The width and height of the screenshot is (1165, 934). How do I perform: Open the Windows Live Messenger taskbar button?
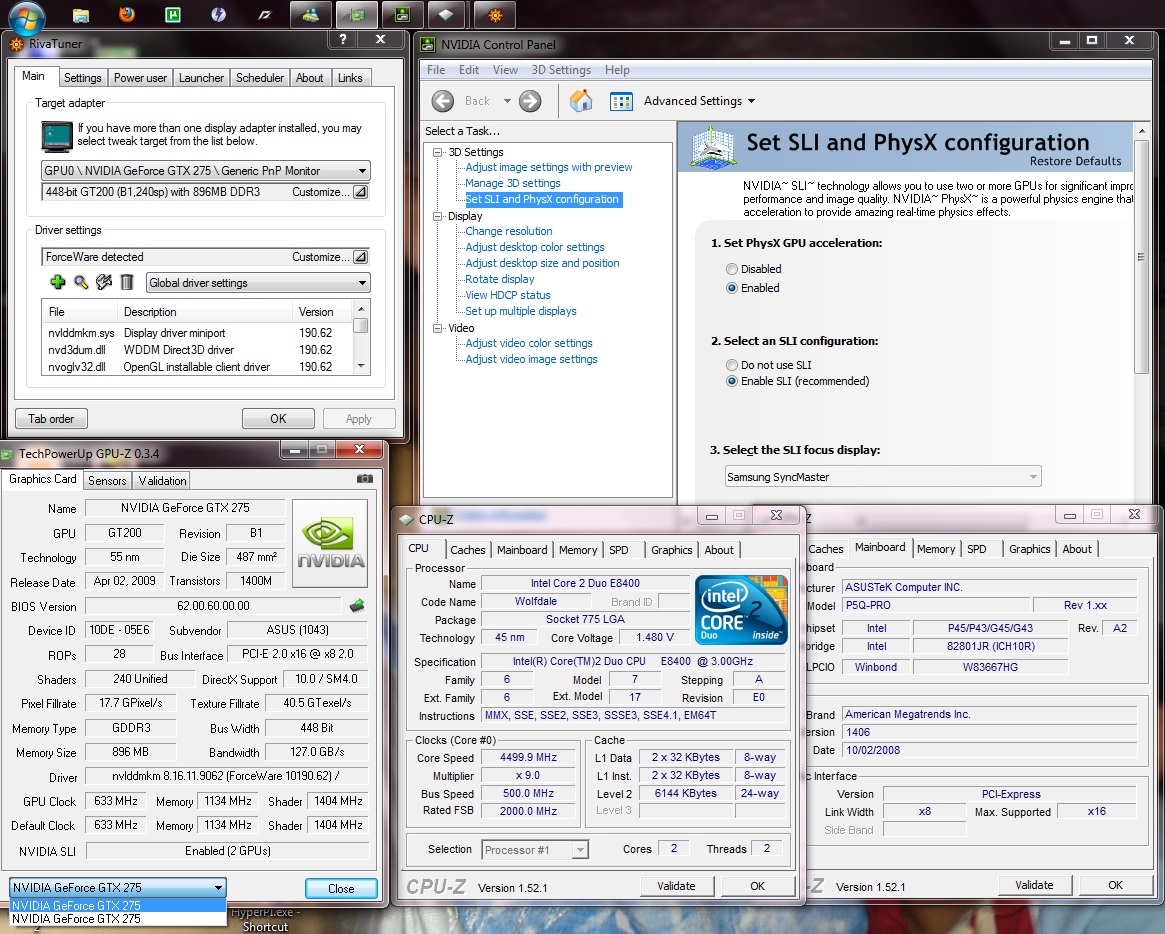pyautogui.click(x=311, y=14)
